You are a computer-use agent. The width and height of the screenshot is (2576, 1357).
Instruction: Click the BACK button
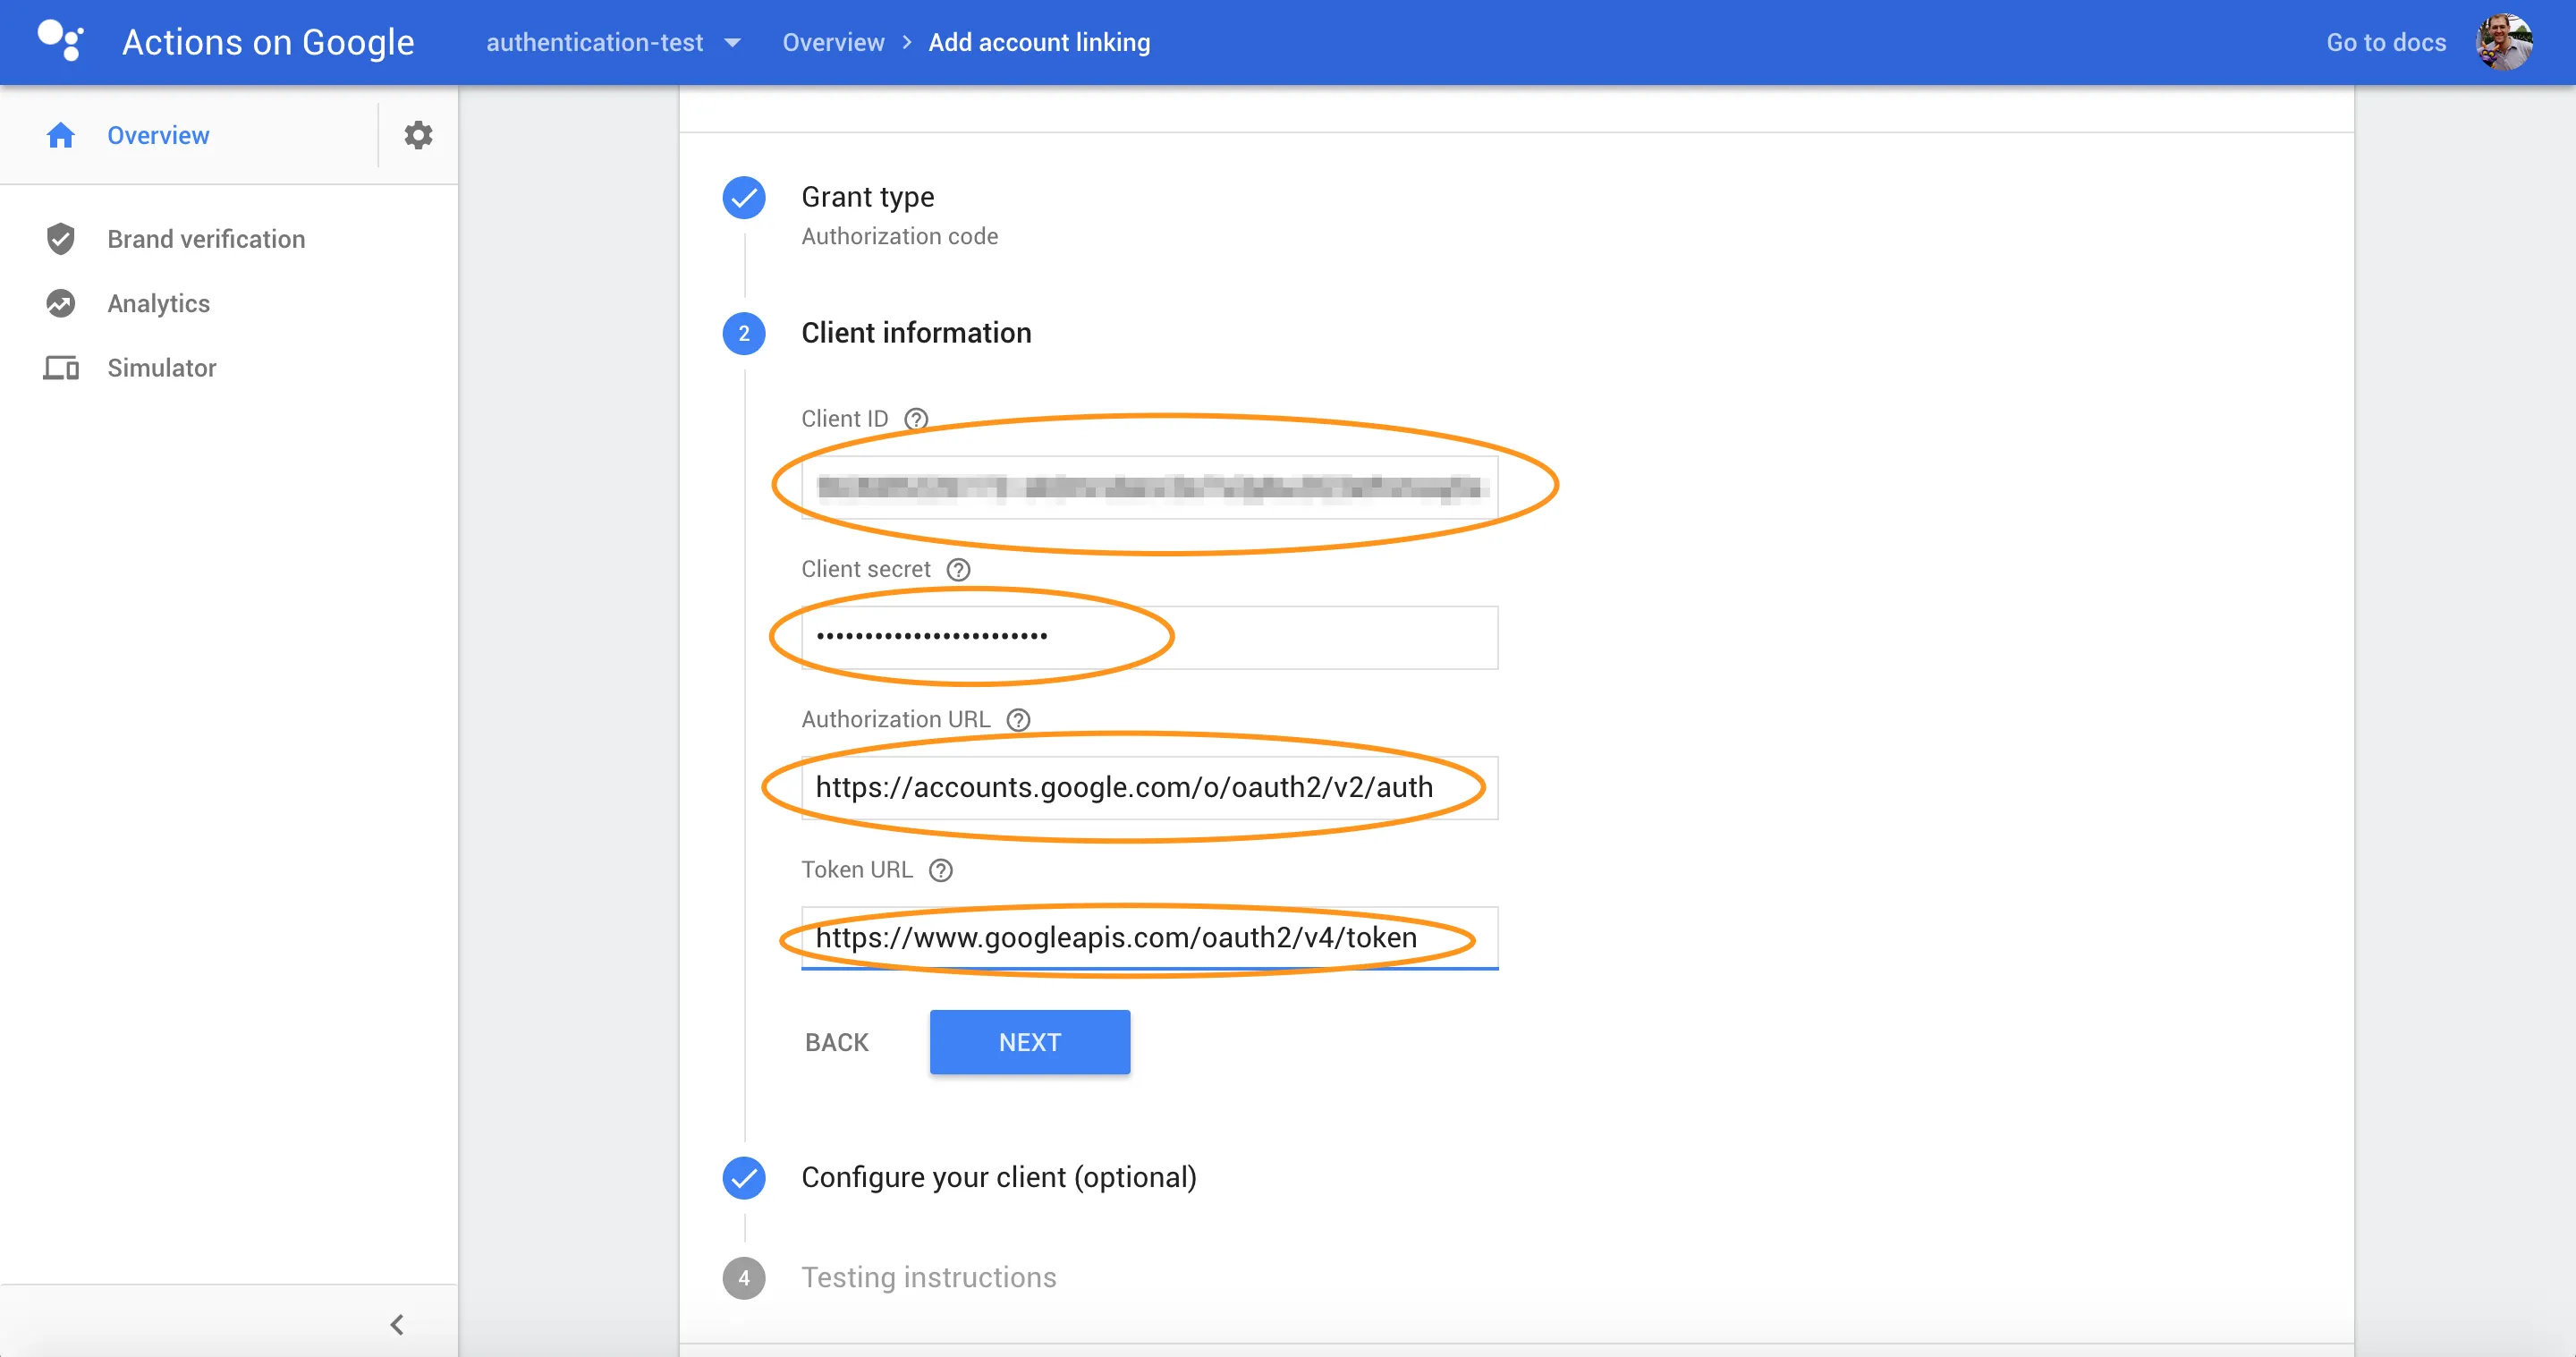[836, 1042]
